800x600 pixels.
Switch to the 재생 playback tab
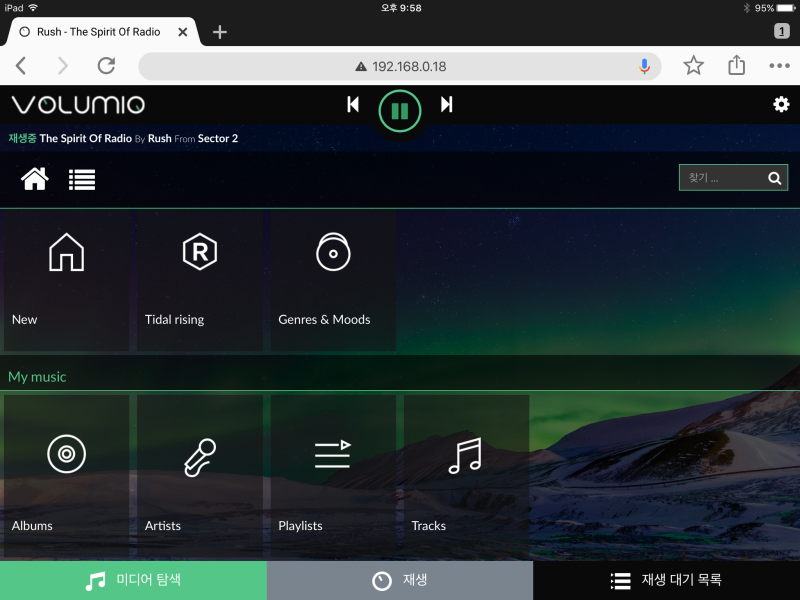coord(400,580)
